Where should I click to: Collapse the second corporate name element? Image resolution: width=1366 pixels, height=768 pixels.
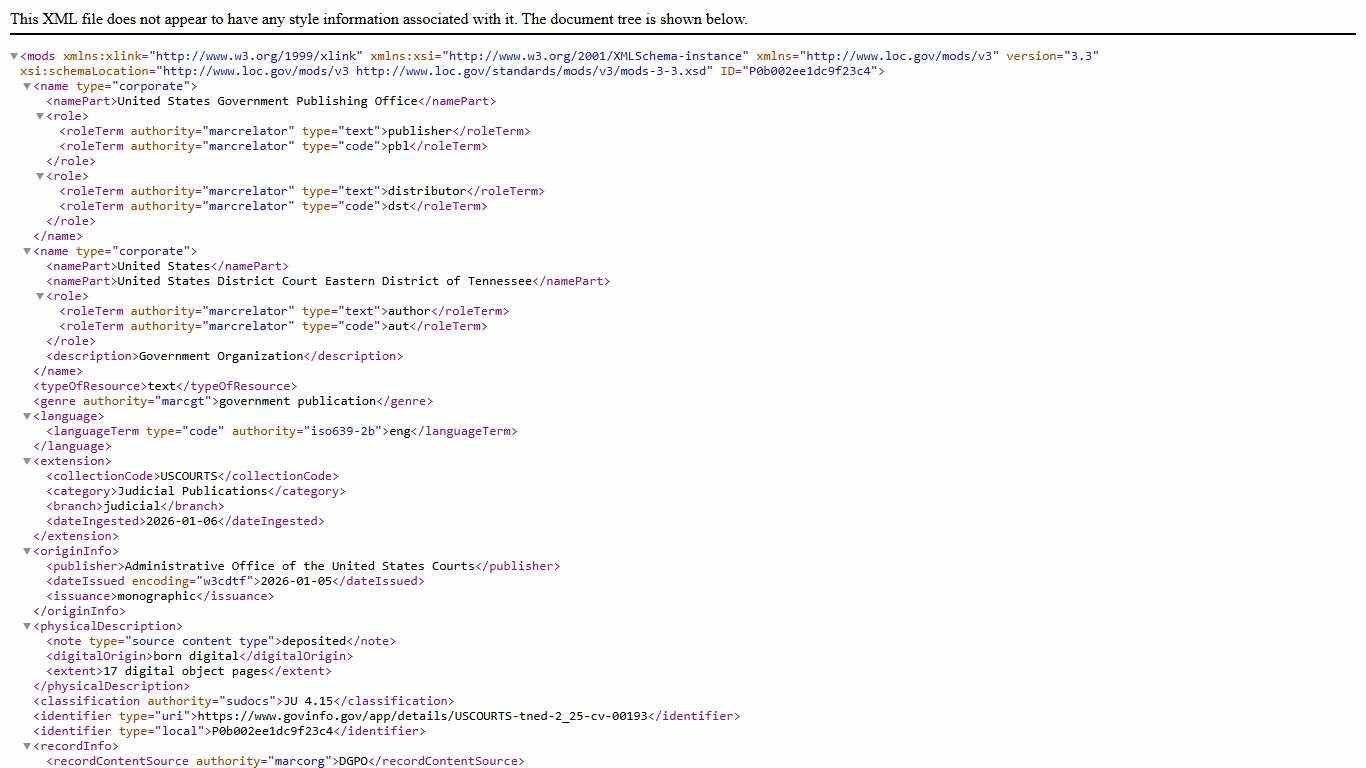click(x=27, y=251)
